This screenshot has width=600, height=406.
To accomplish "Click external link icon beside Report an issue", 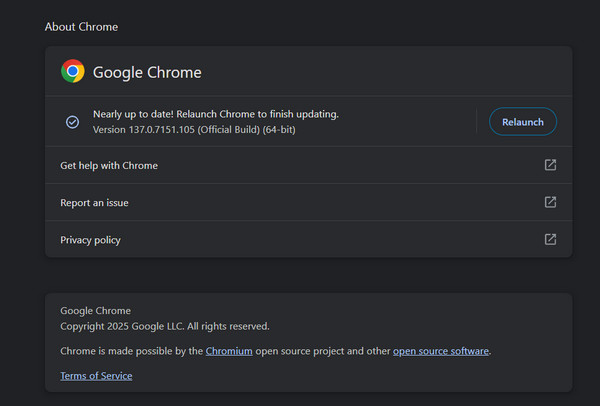I will click(550, 202).
